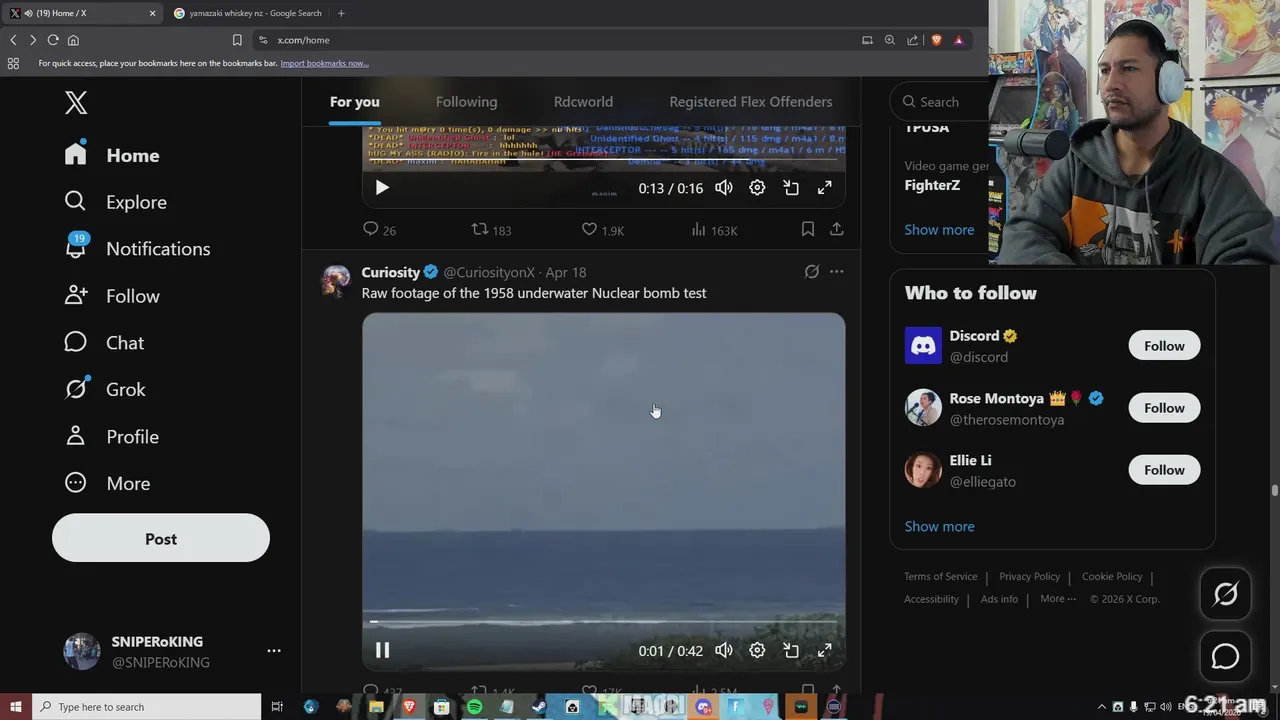Open Explore in the sidebar
This screenshot has height=720, width=1280.
pyautogui.click(x=115, y=202)
